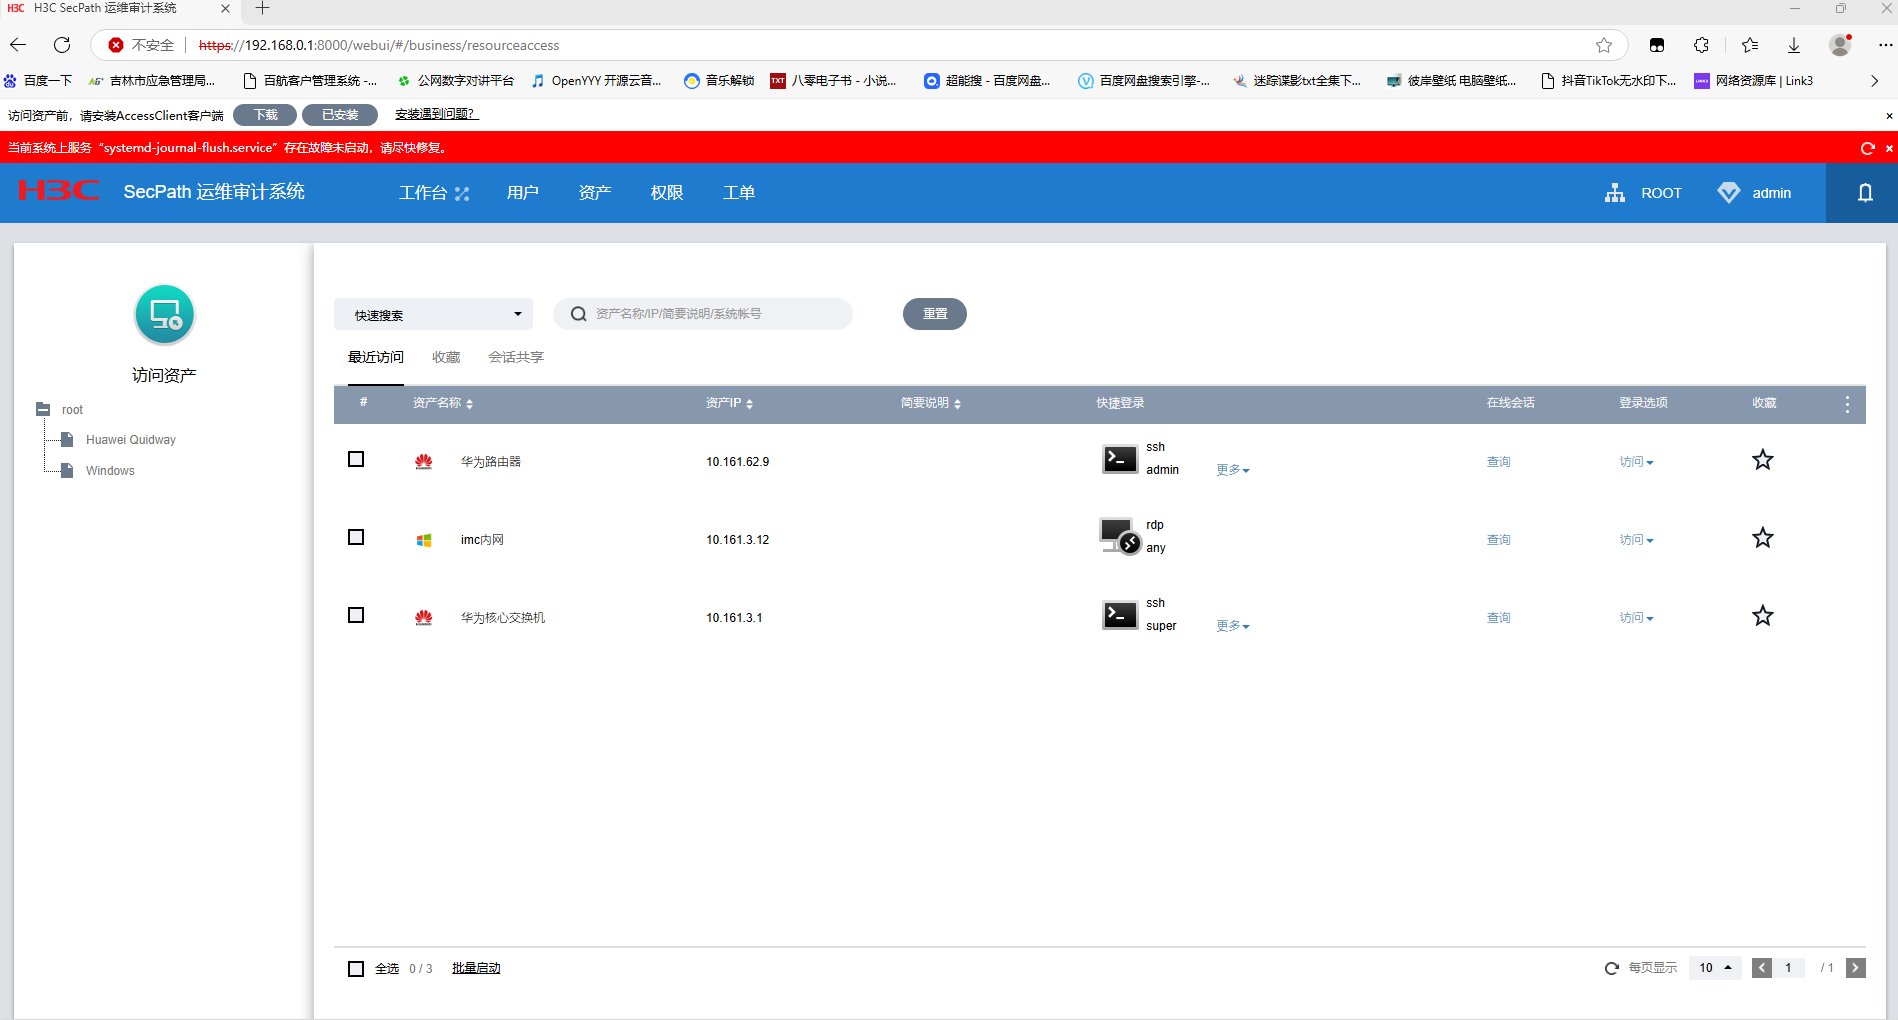Select checkbox for 华为路由器 row
The height and width of the screenshot is (1020, 1898).
point(356,459)
